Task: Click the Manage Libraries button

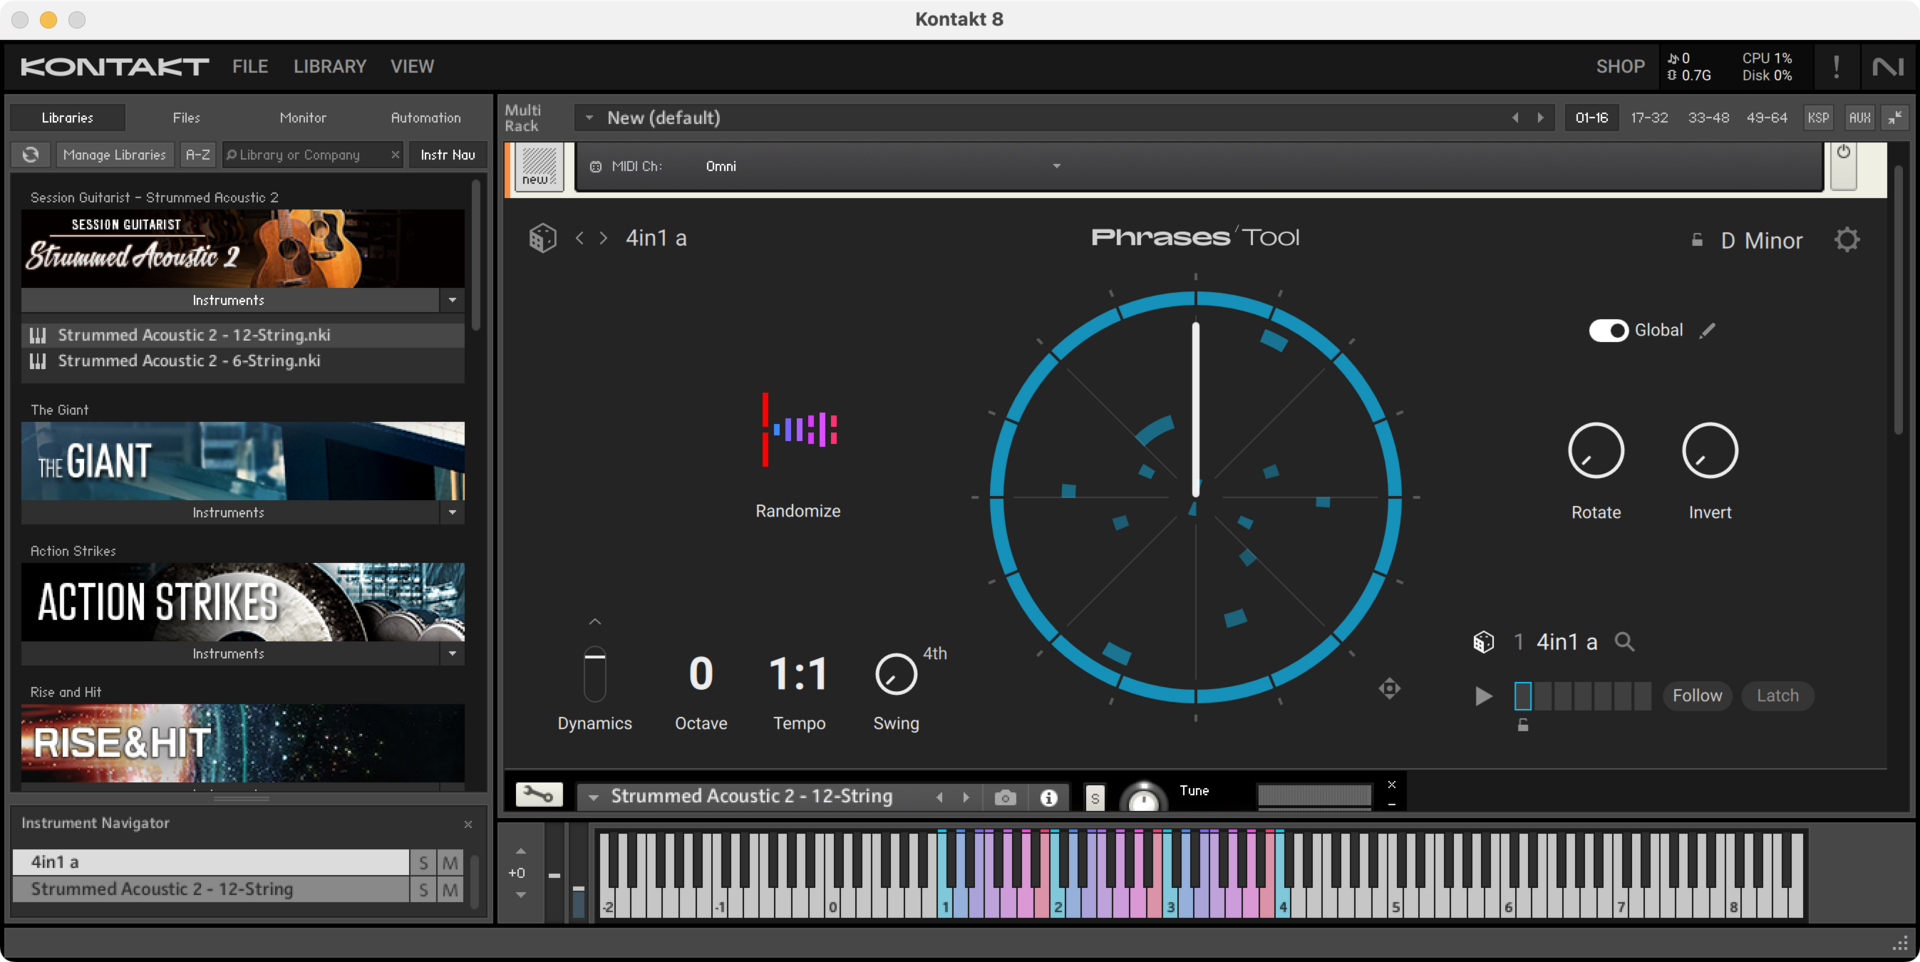Action: click(114, 155)
